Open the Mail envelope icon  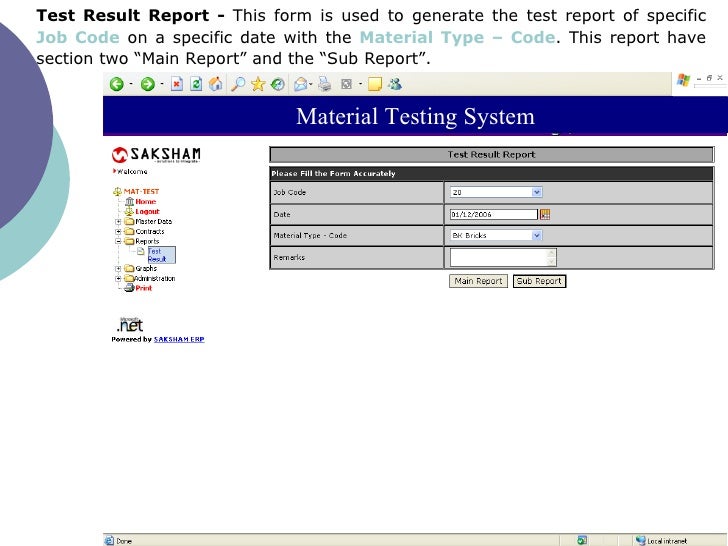point(300,84)
